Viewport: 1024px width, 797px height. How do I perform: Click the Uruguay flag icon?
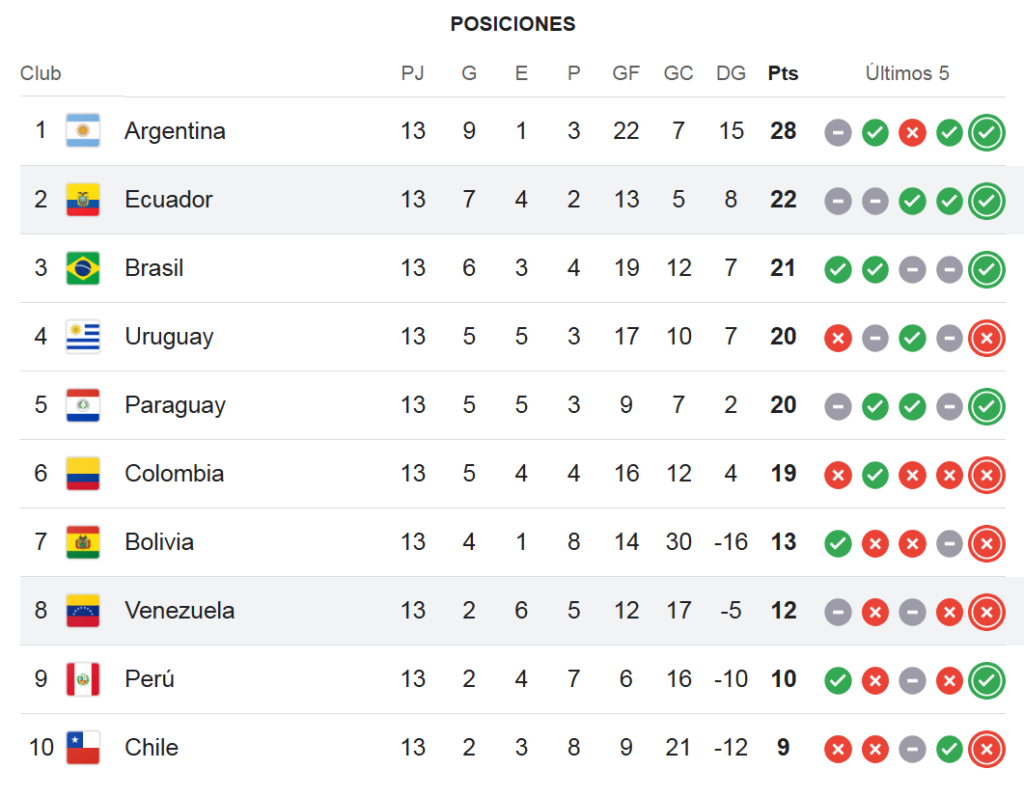tap(83, 336)
